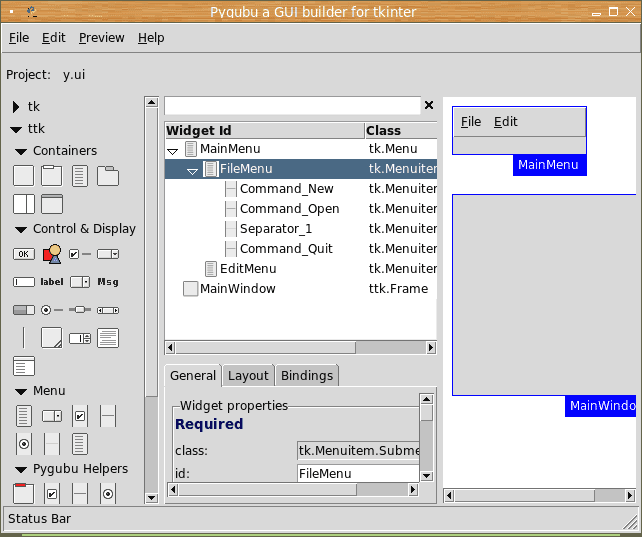Choose the Combobox widget icon in Control & Display
The width and height of the screenshot is (642, 537).
point(108,254)
